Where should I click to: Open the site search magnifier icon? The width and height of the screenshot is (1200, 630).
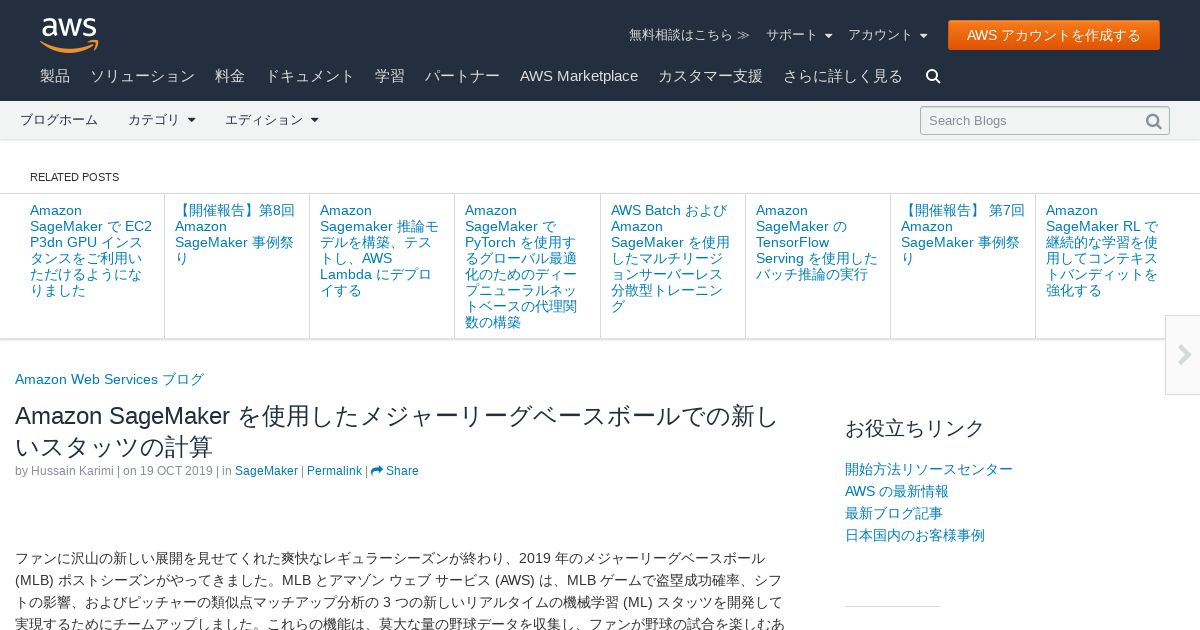coord(933,76)
